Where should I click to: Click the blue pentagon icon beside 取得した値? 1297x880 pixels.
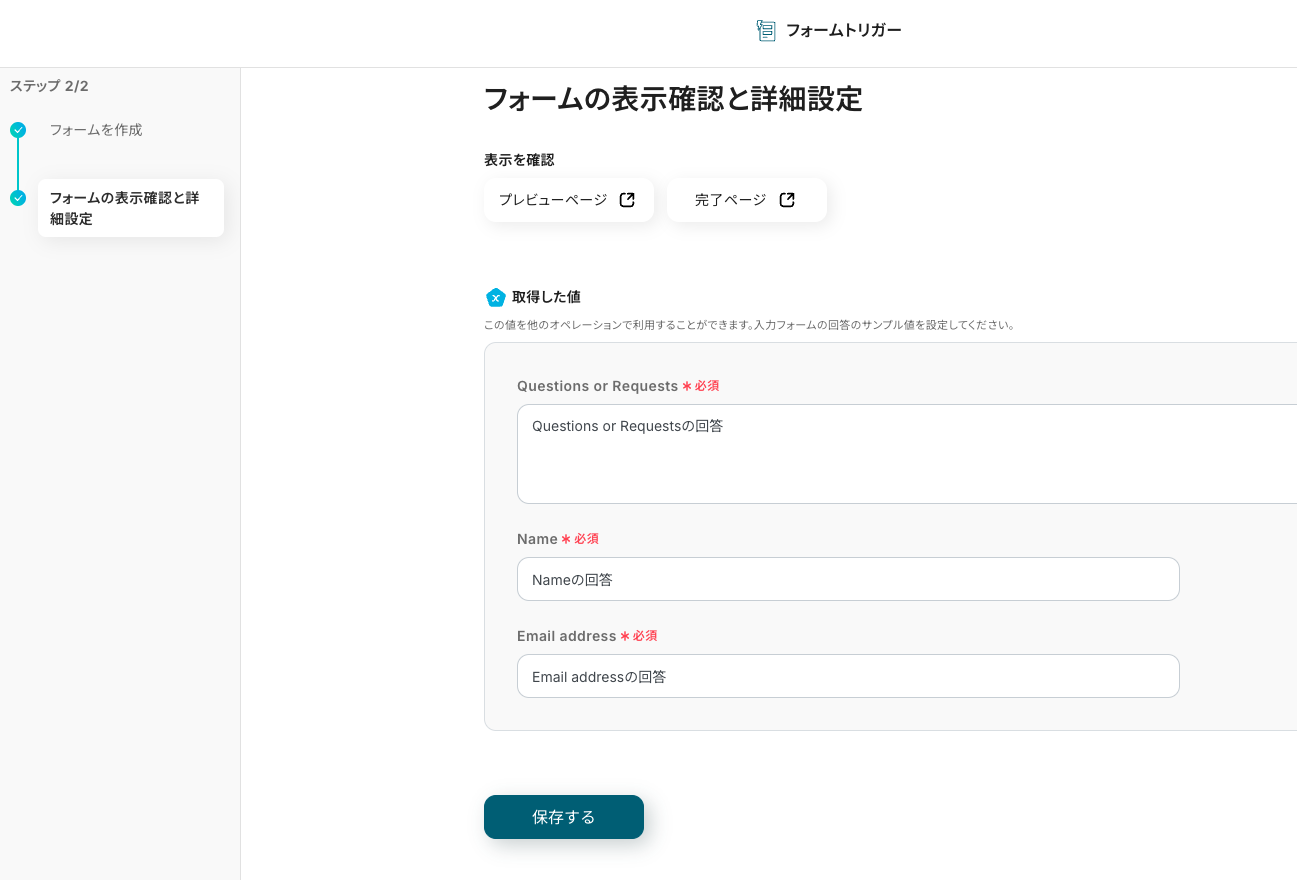[495, 297]
